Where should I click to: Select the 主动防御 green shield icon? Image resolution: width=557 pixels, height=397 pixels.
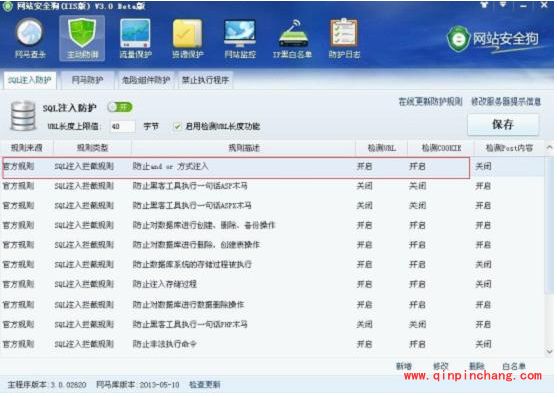click(82, 39)
